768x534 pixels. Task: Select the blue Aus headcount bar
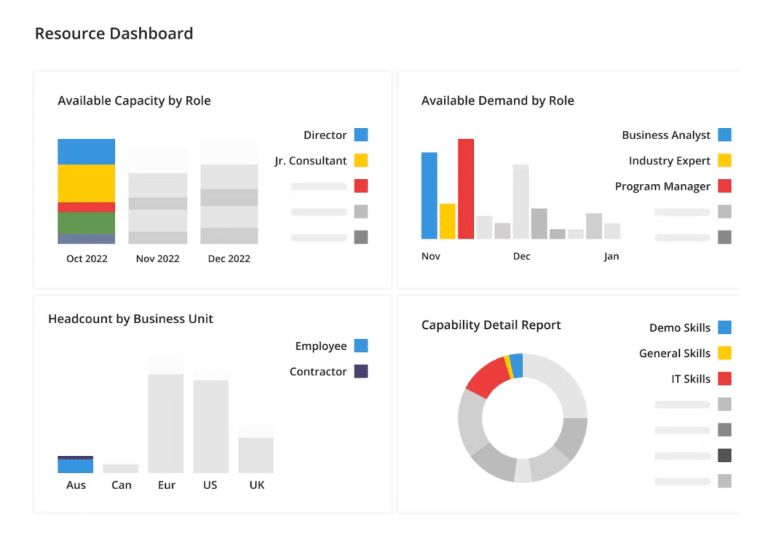pyautogui.click(x=75, y=466)
